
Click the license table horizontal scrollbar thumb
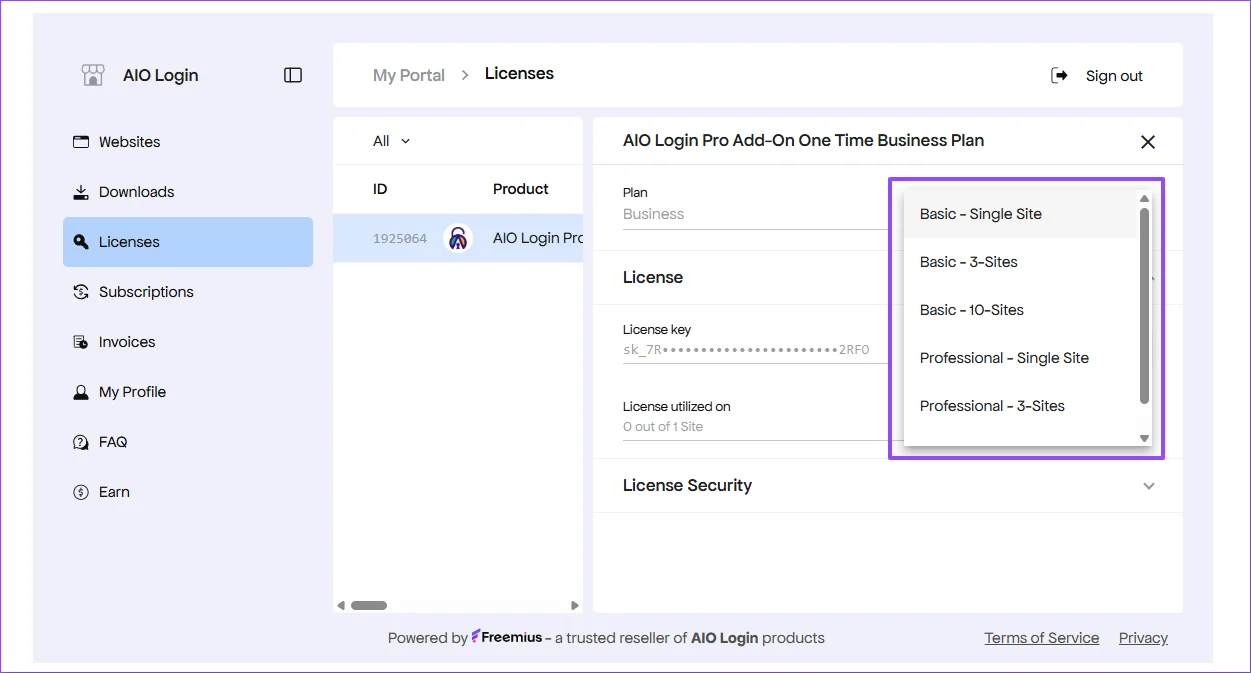point(369,605)
